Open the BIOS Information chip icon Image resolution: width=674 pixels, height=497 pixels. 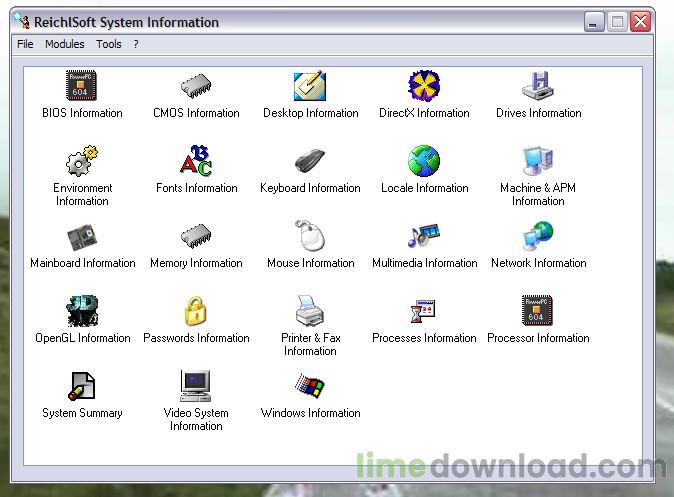[x=81, y=86]
